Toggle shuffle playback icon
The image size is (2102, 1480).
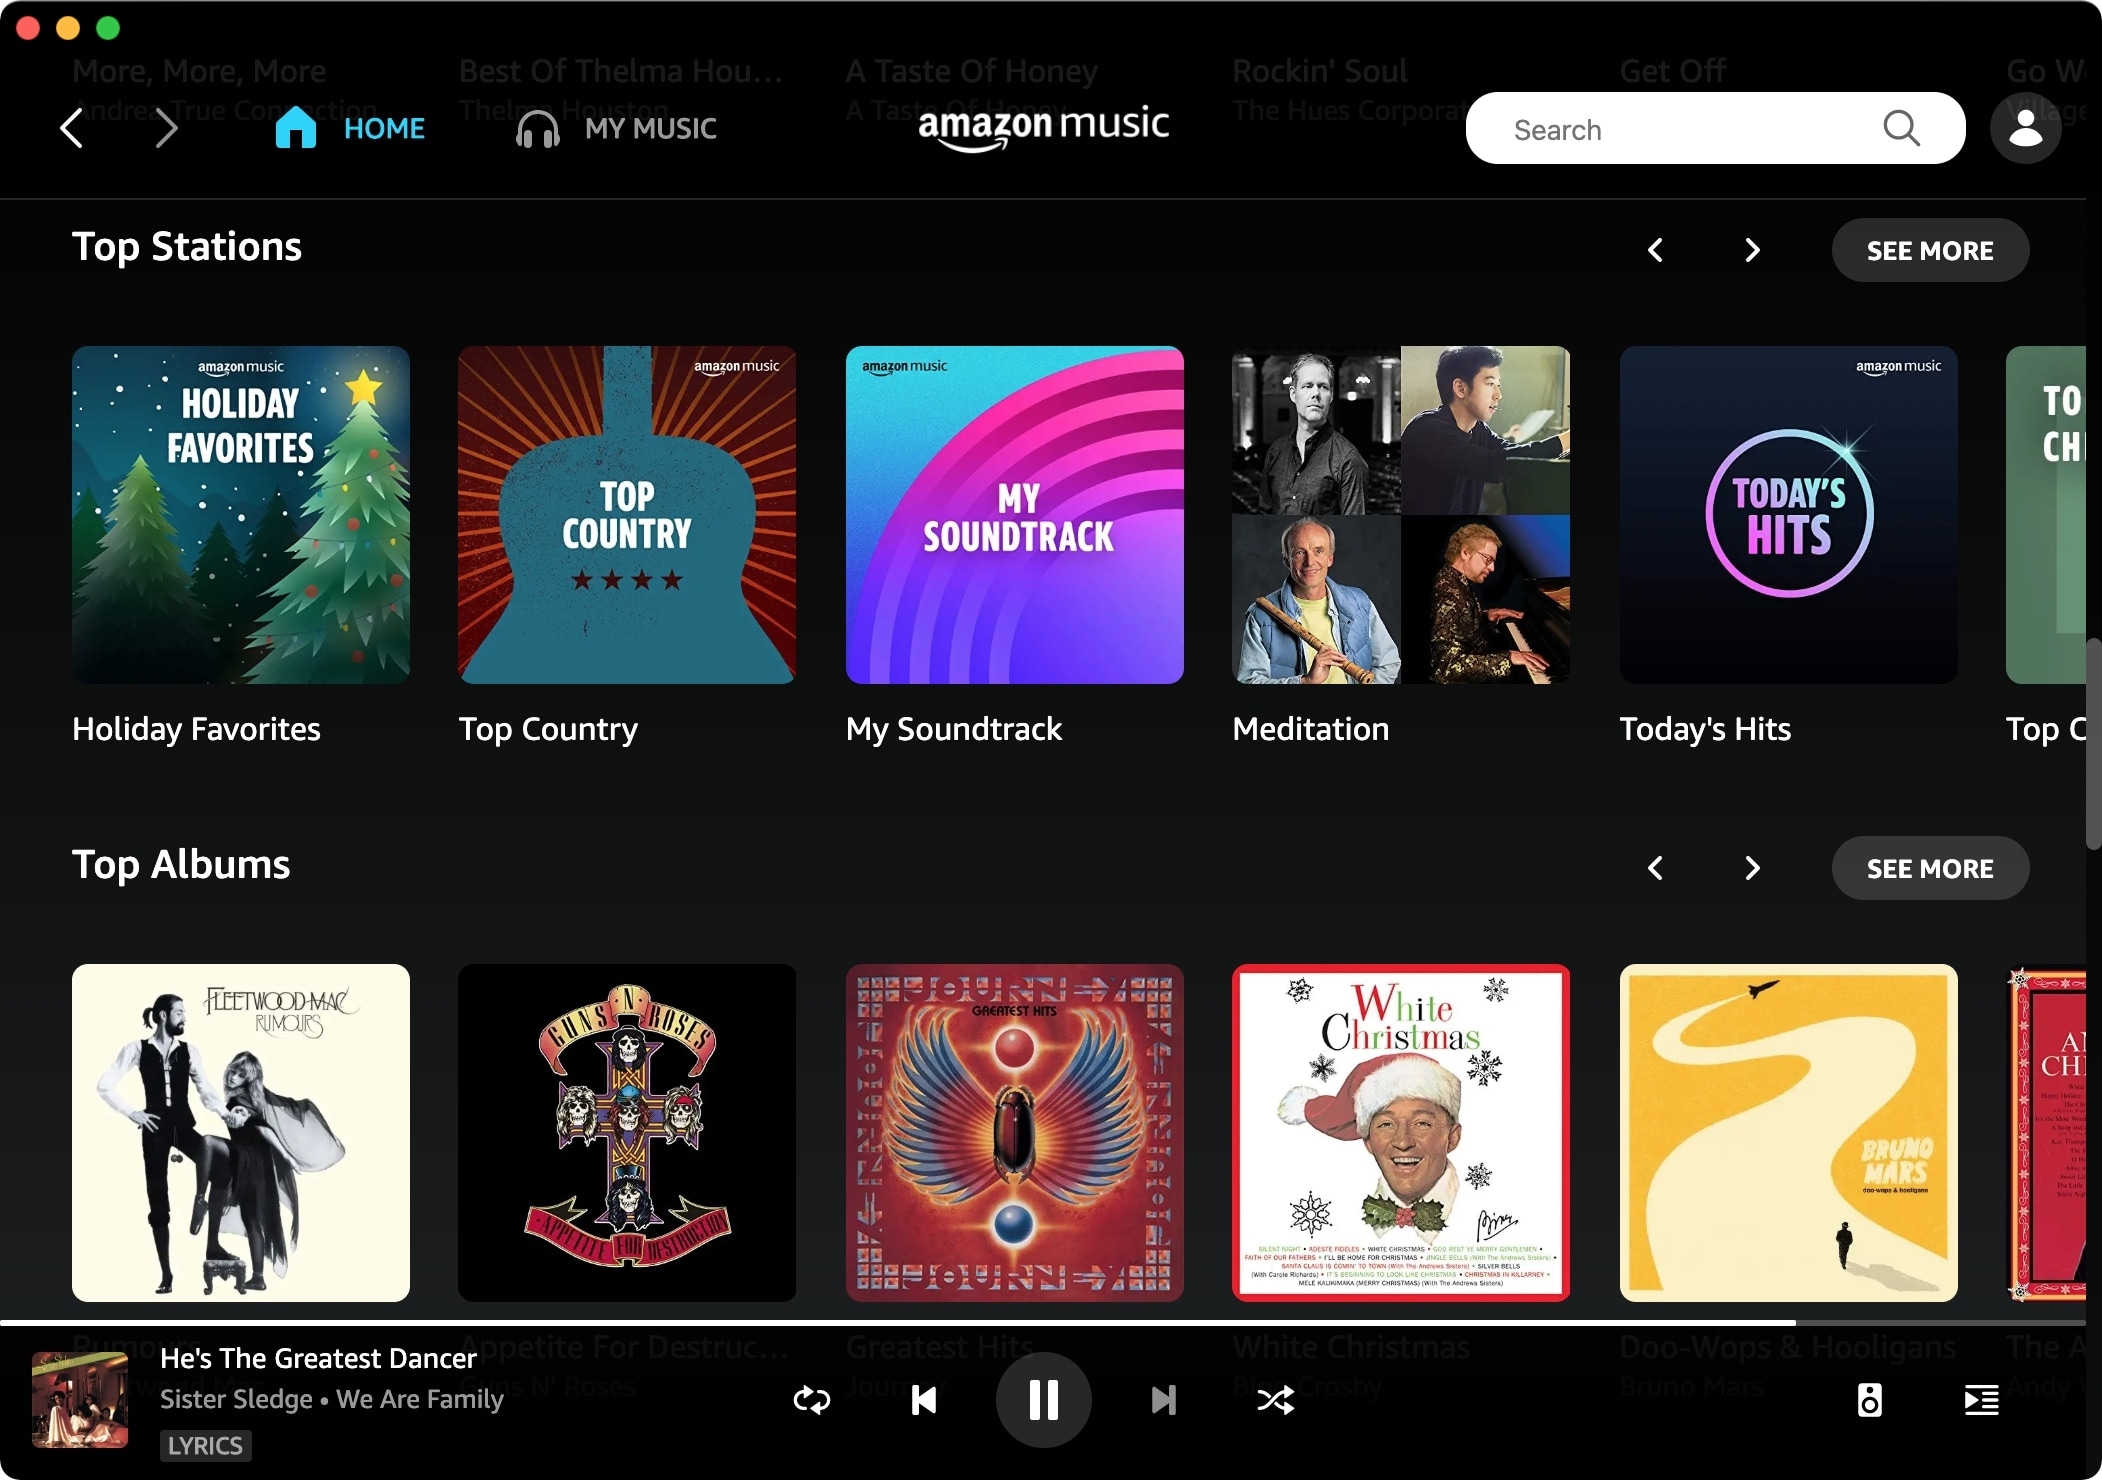click(1276, 1400)
